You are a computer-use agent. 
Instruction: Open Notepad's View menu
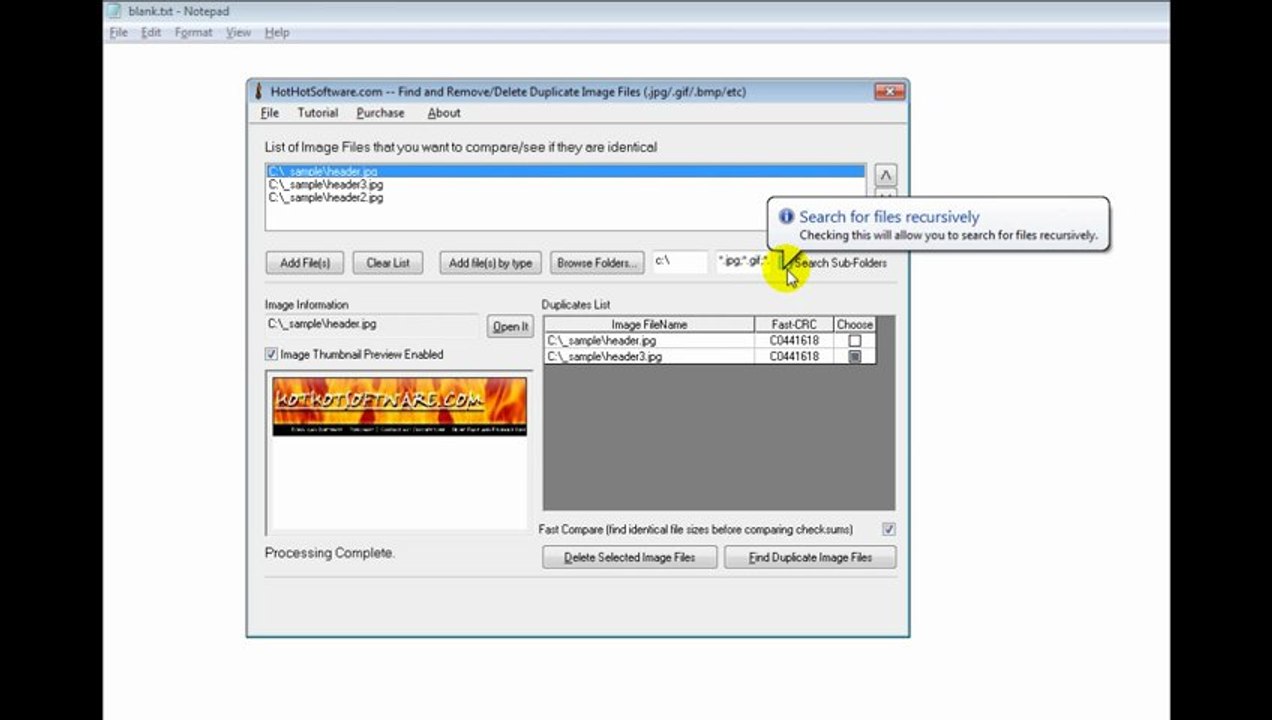point(238,32)
